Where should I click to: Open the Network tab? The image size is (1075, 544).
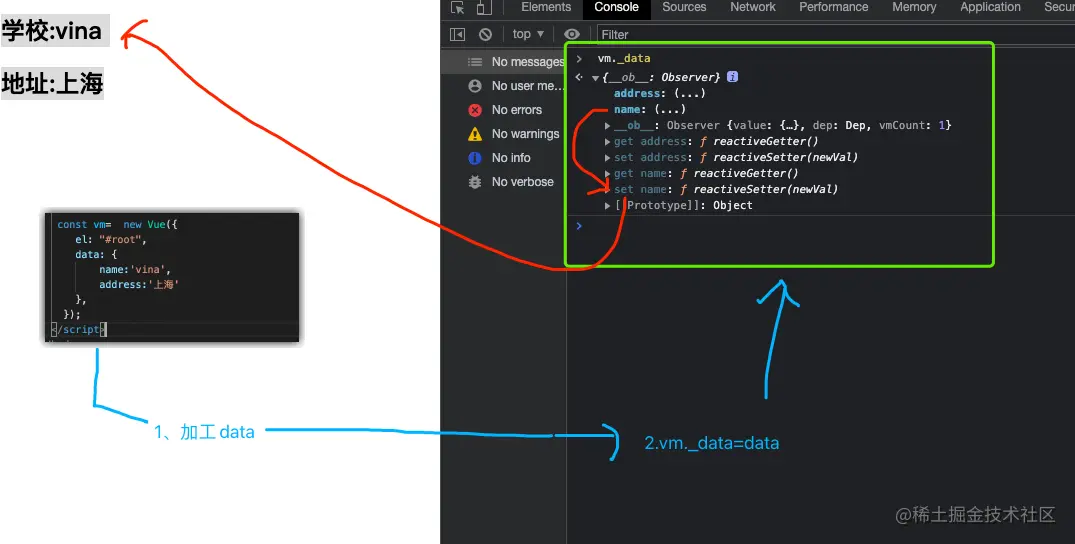[753, 7]
